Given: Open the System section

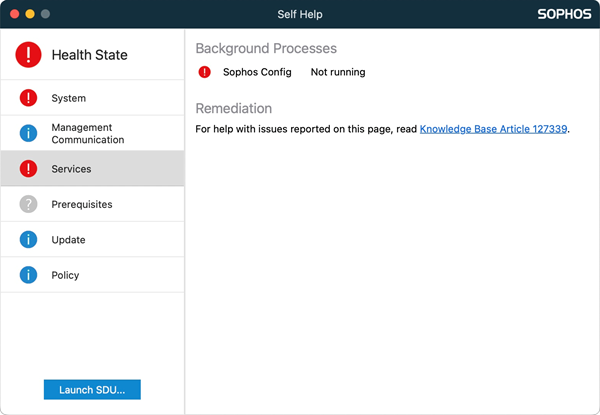Looking at the screenshot, I should [x=92, y=98].
